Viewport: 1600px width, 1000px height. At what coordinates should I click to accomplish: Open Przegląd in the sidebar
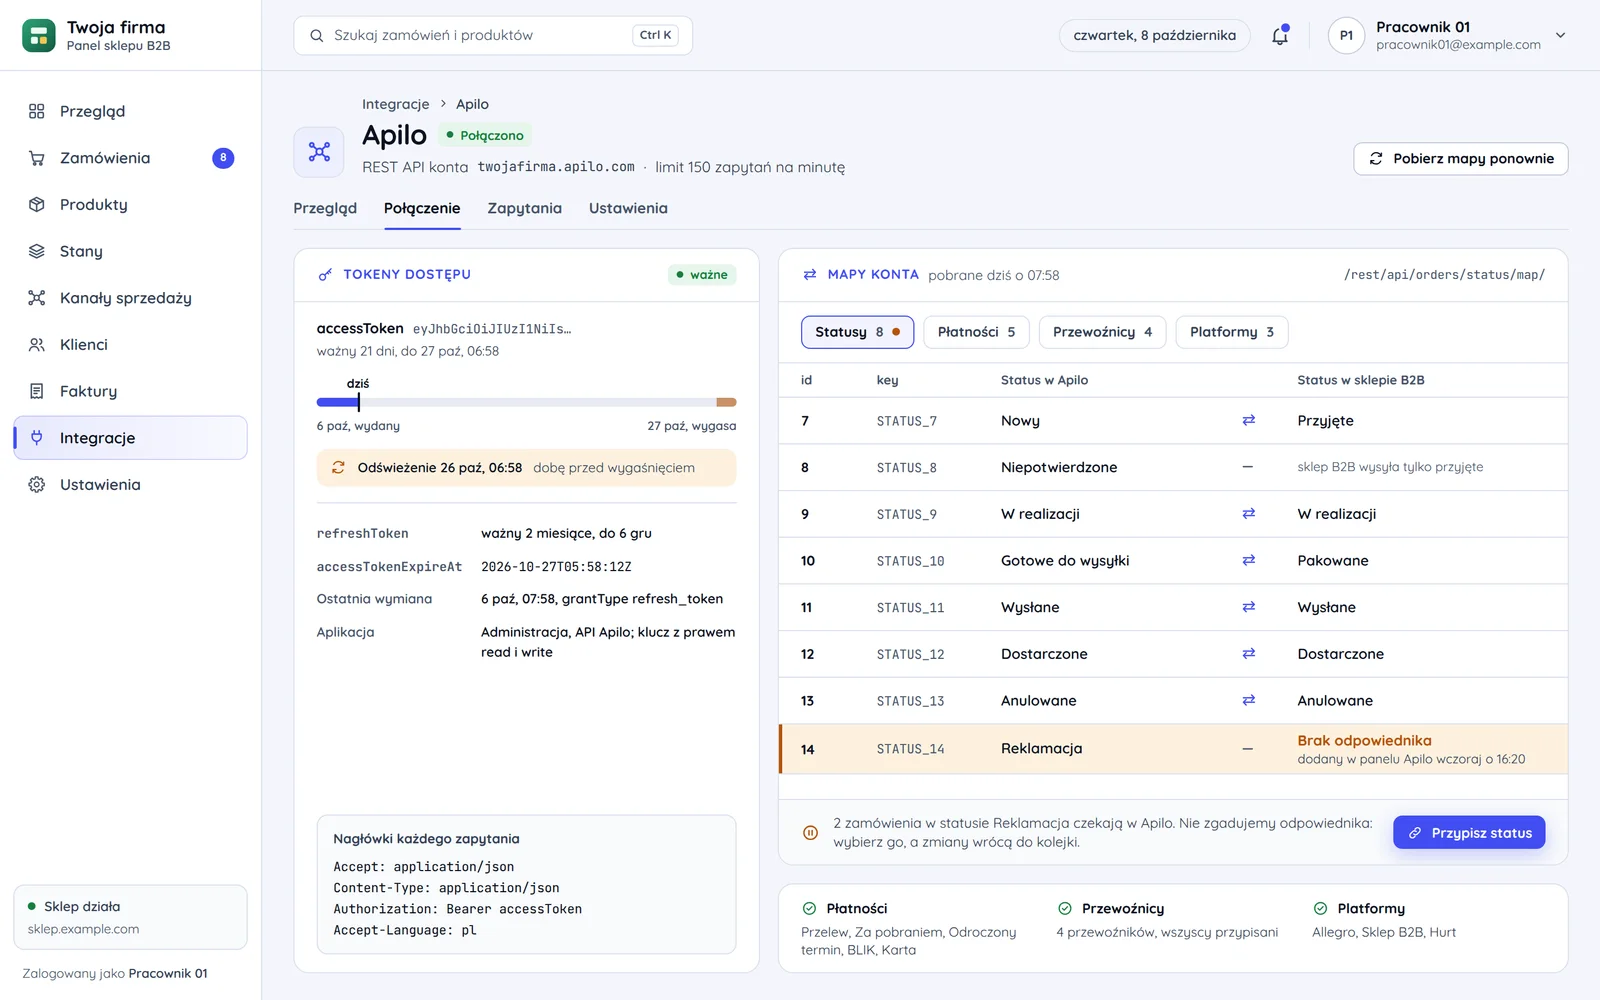[130, 111]
